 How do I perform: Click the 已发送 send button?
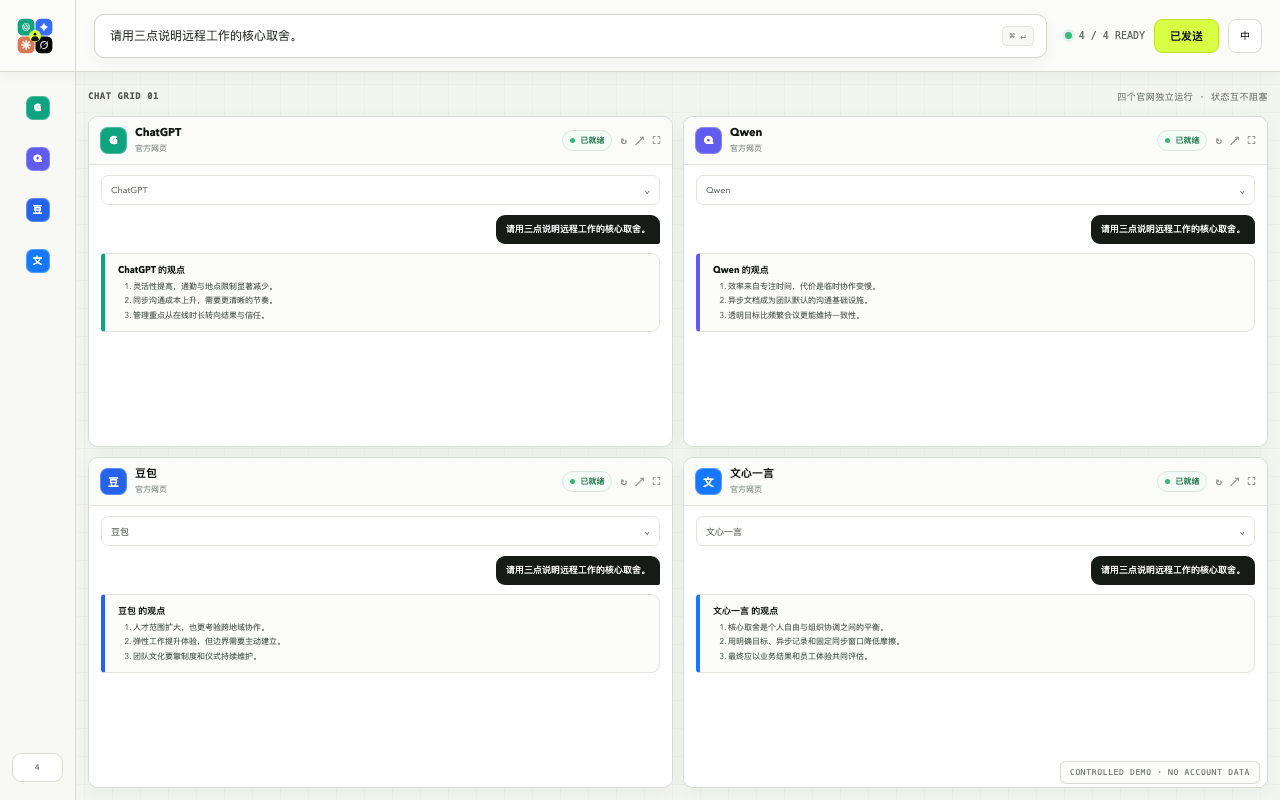(1186, 36)
